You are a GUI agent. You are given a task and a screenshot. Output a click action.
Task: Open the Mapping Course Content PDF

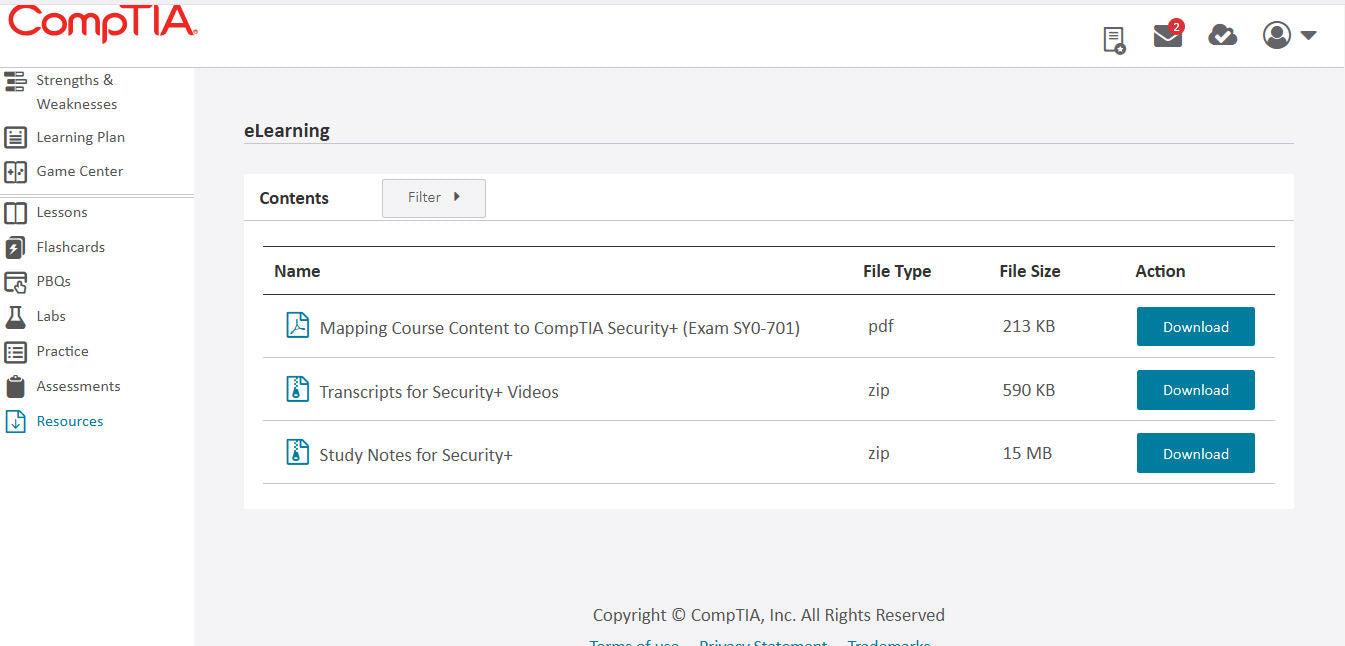559,327
